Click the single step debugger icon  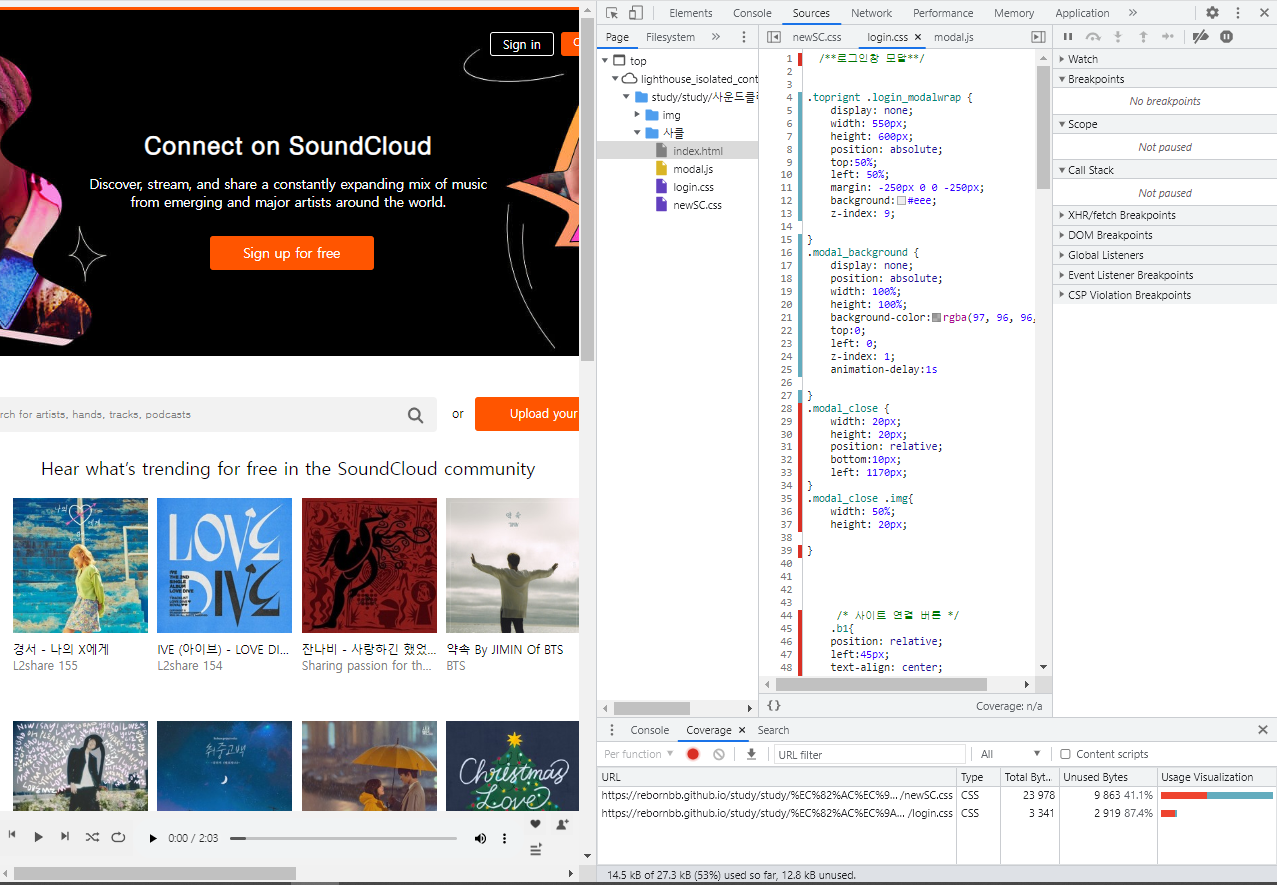pyautogui.click(x=1167, y=37)
